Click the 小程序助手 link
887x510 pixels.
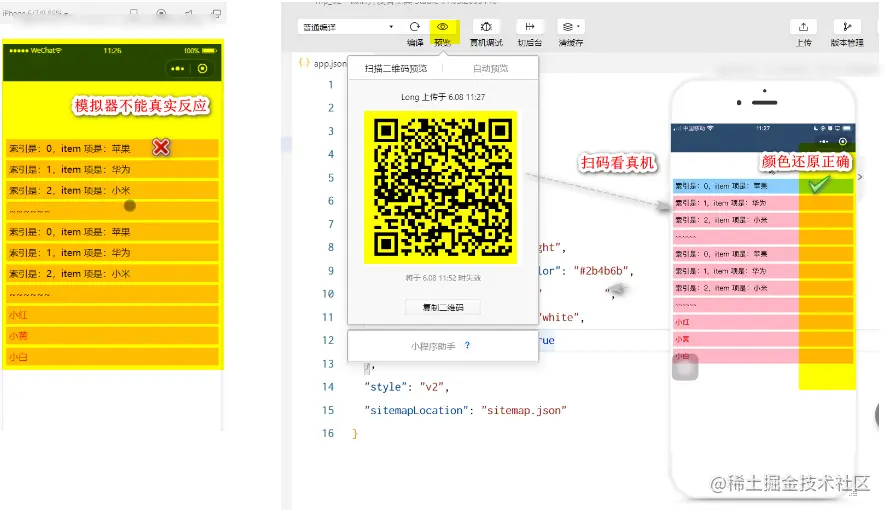[x=433, y=346]
